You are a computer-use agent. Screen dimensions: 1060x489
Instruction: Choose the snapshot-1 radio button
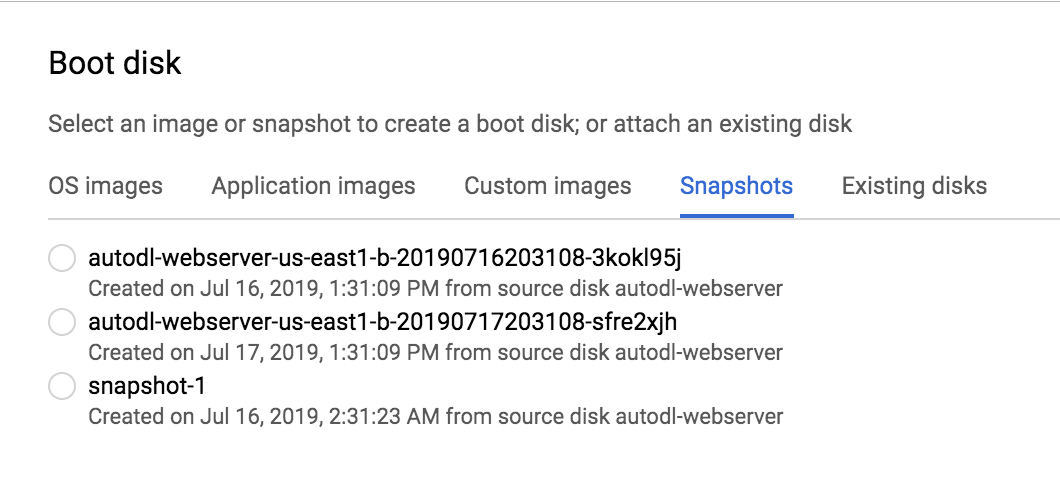pos(62,386)
